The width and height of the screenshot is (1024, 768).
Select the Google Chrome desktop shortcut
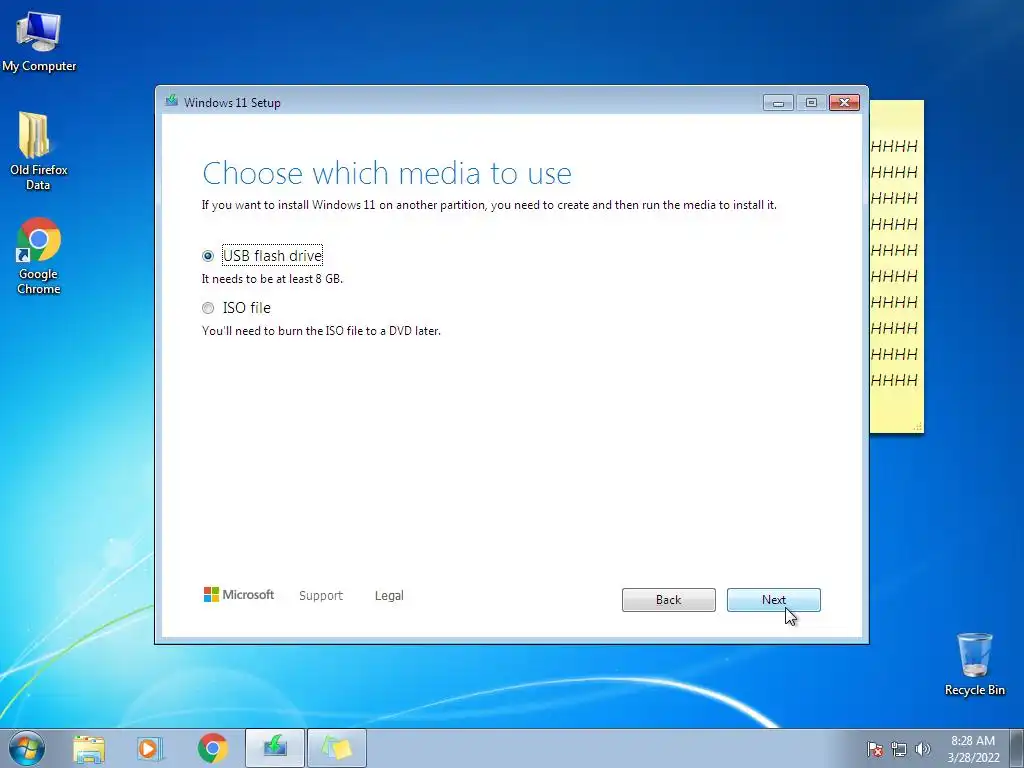(39, 256)
